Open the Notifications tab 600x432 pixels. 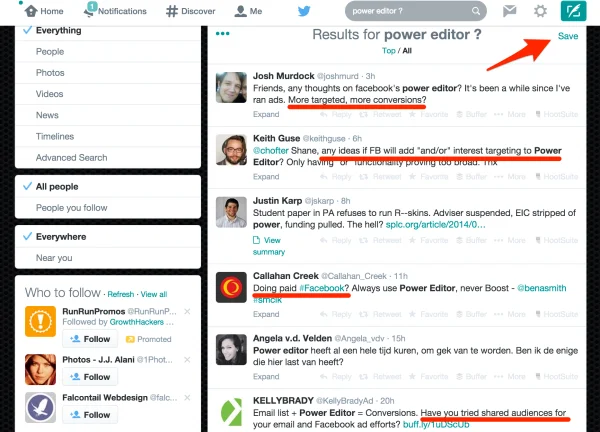116,11
